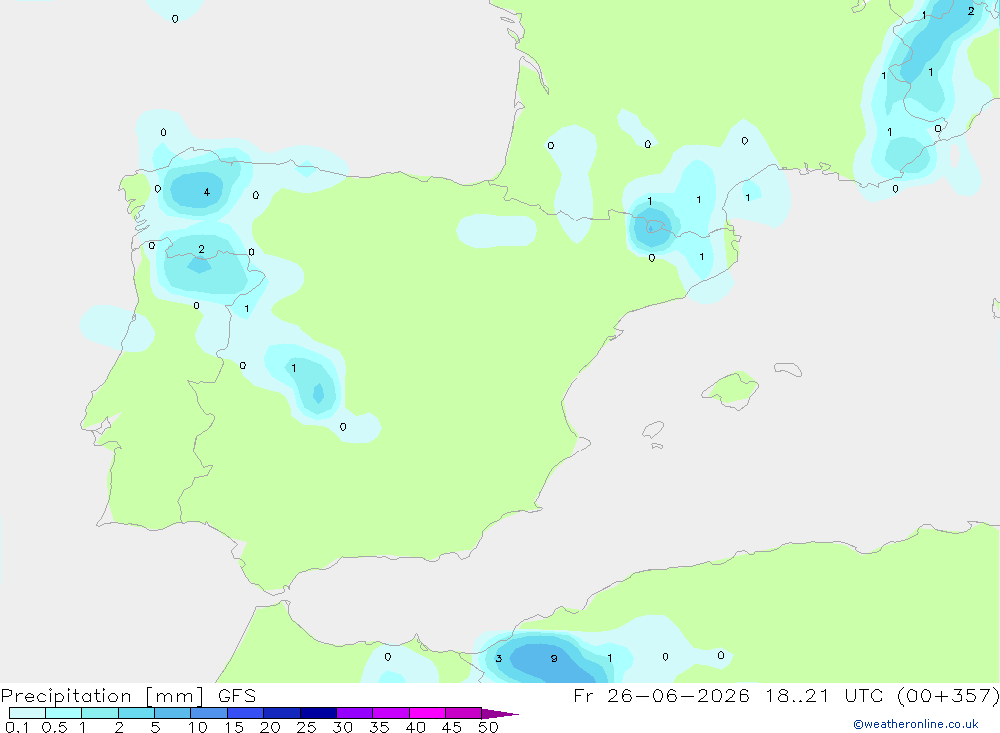
Task: Choose the 40–45 mm bright magenta legend swatch
Action: coord(427,713)
